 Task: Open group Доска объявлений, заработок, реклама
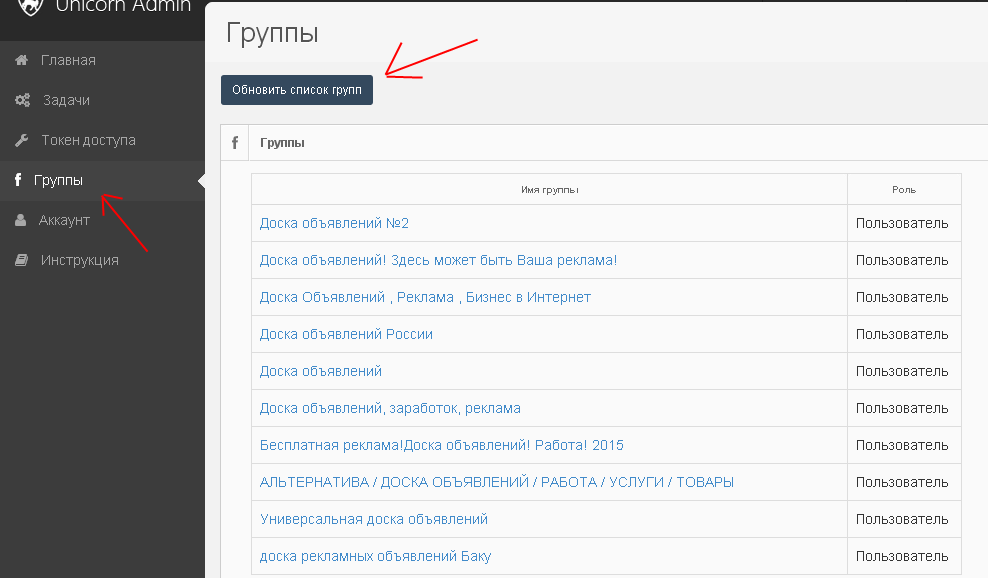tap(390, 408)
